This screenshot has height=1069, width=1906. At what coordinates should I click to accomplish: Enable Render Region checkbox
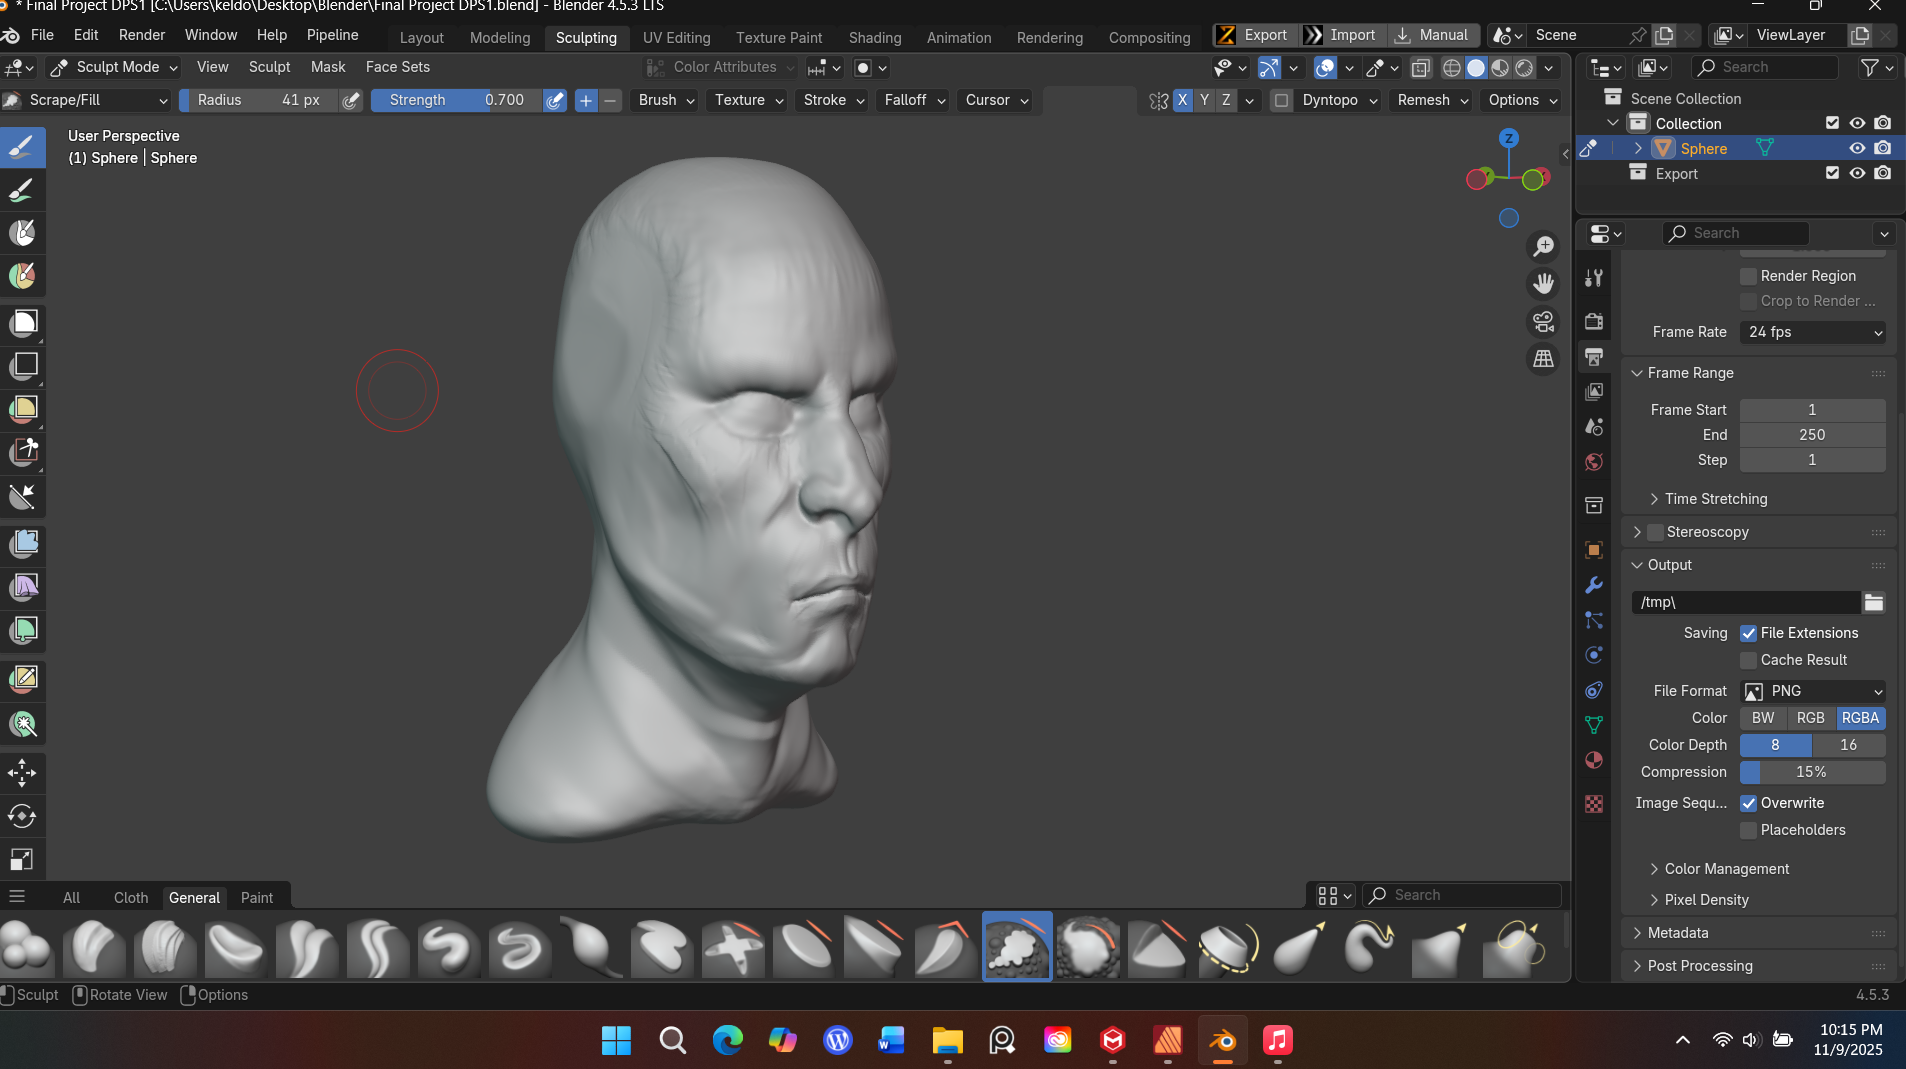tap(1749, 276)
